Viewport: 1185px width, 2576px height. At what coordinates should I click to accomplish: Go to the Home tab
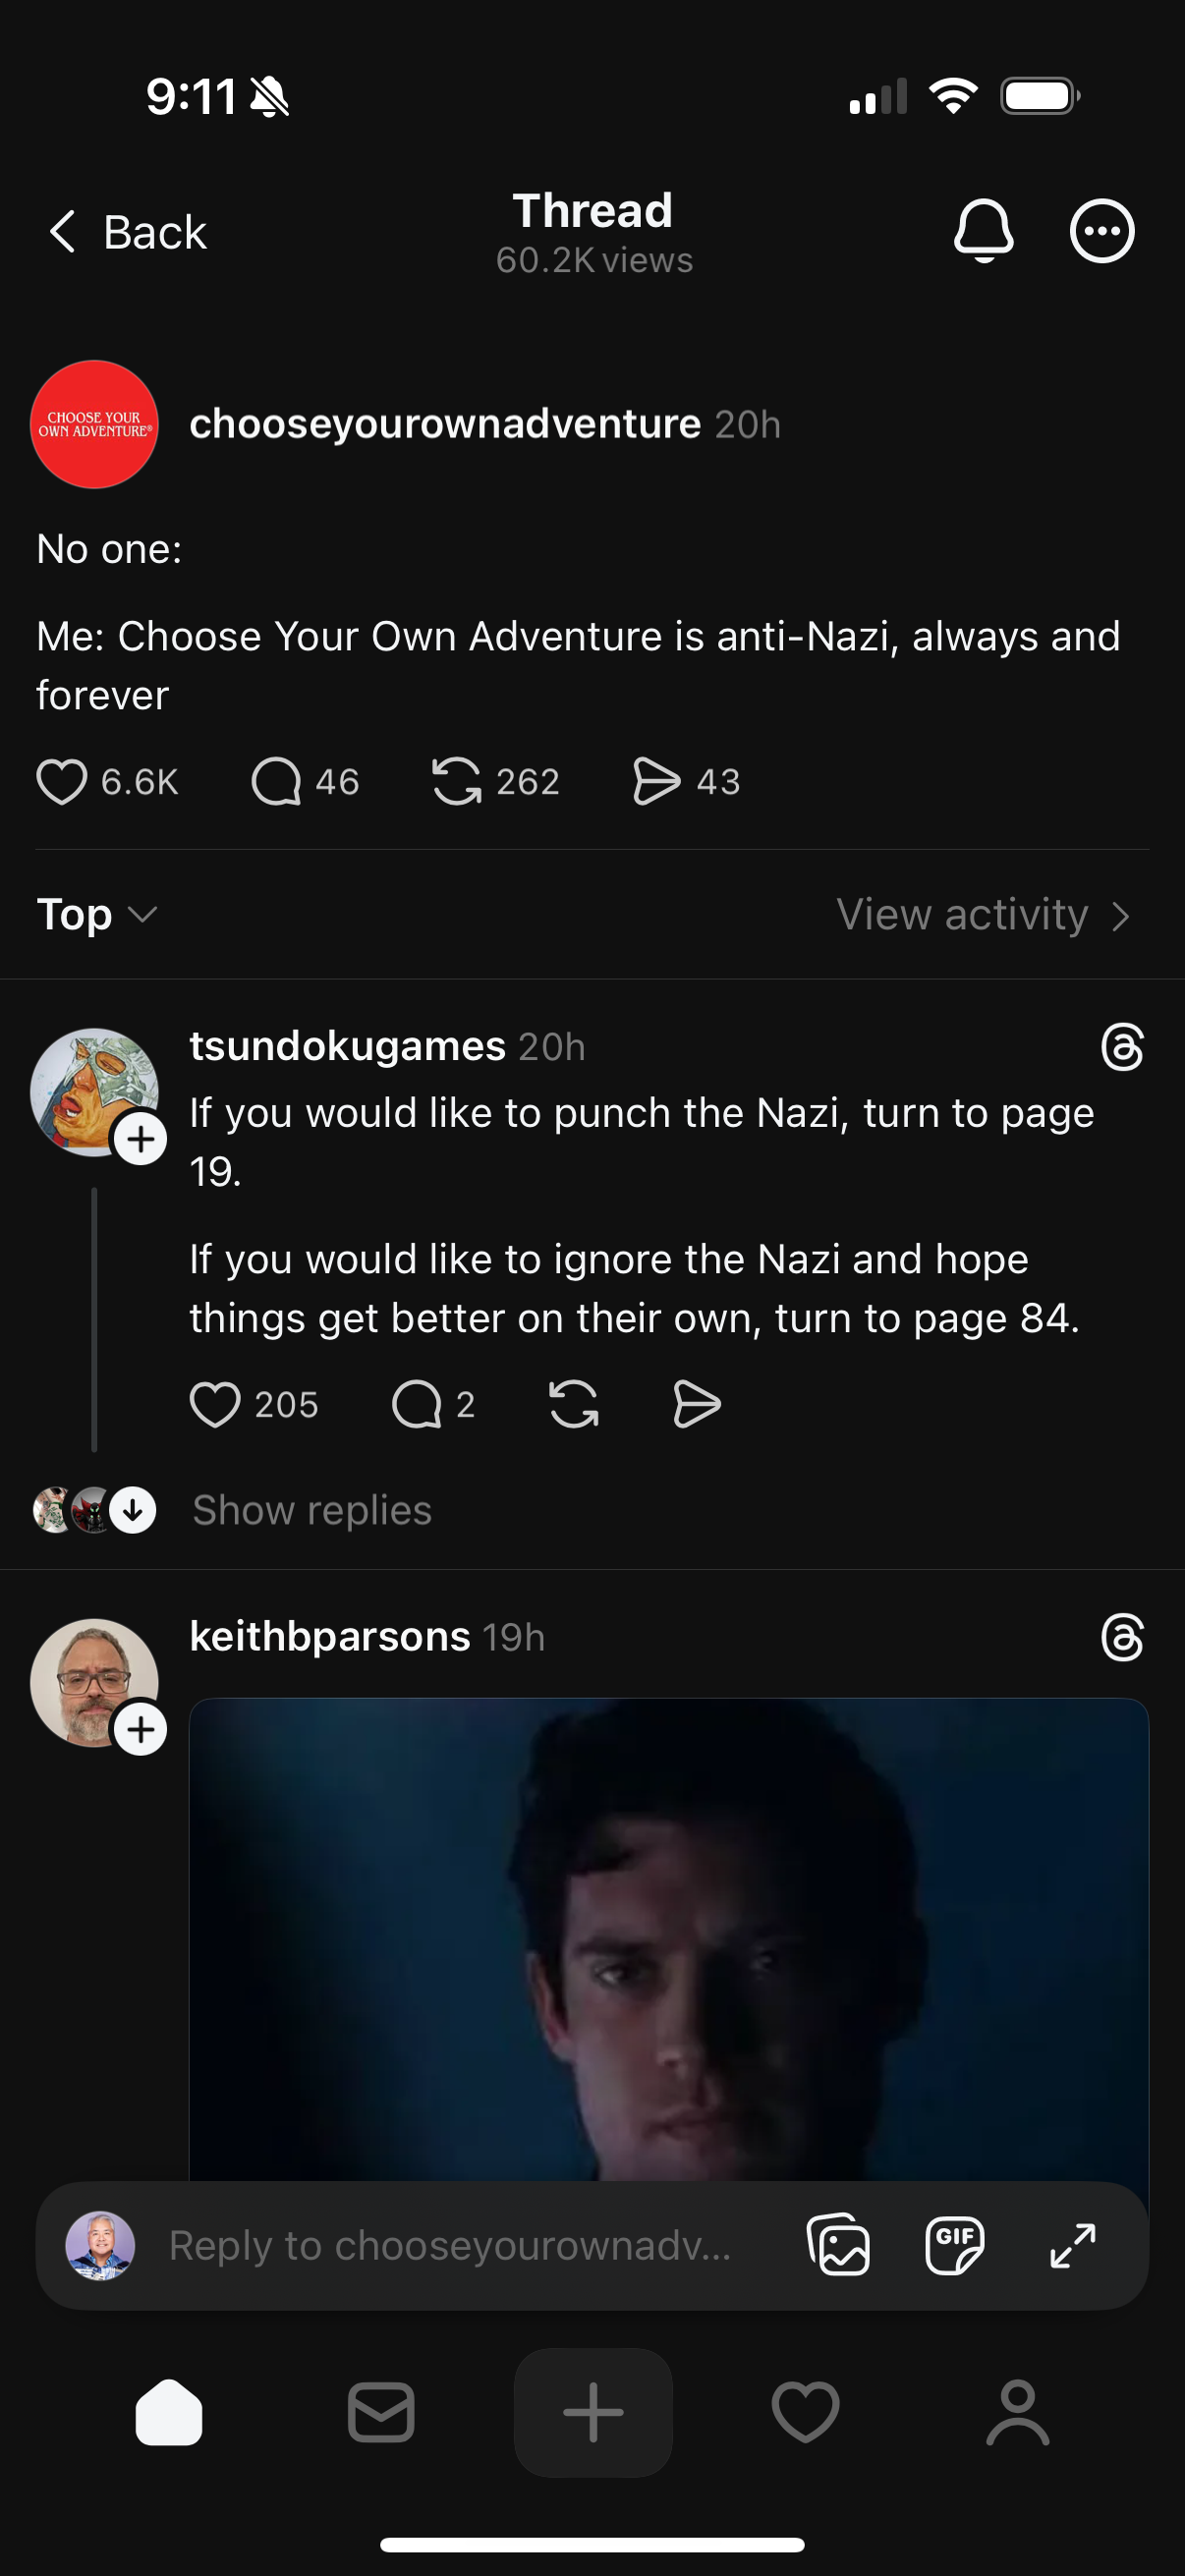point(169,2412)
